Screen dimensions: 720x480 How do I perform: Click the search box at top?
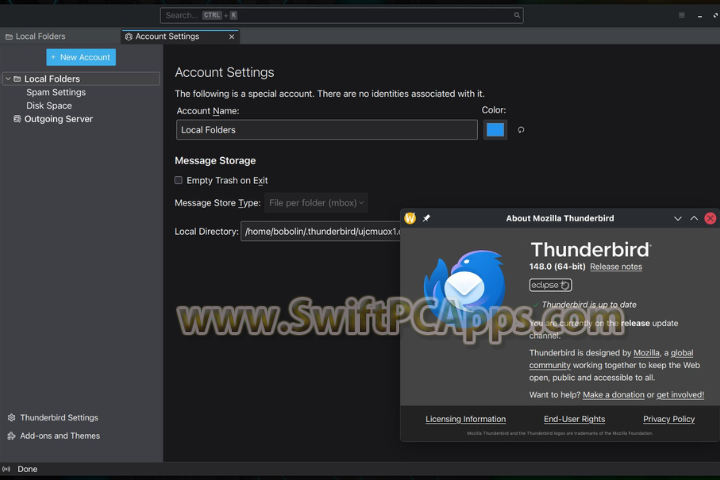(x=342, y=15)
